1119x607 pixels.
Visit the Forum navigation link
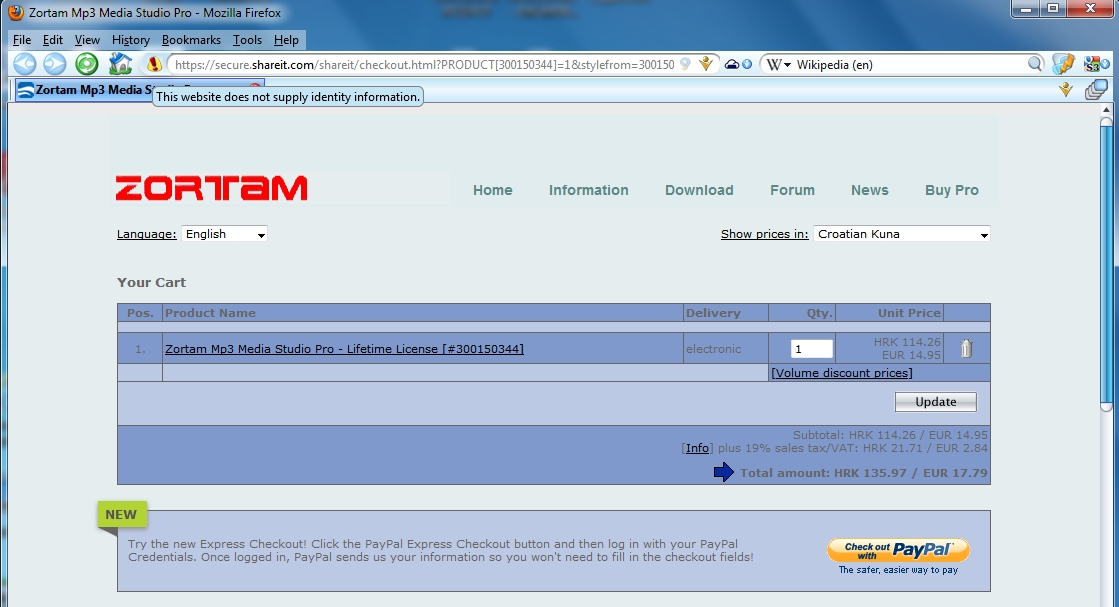[x=792, y=190]
